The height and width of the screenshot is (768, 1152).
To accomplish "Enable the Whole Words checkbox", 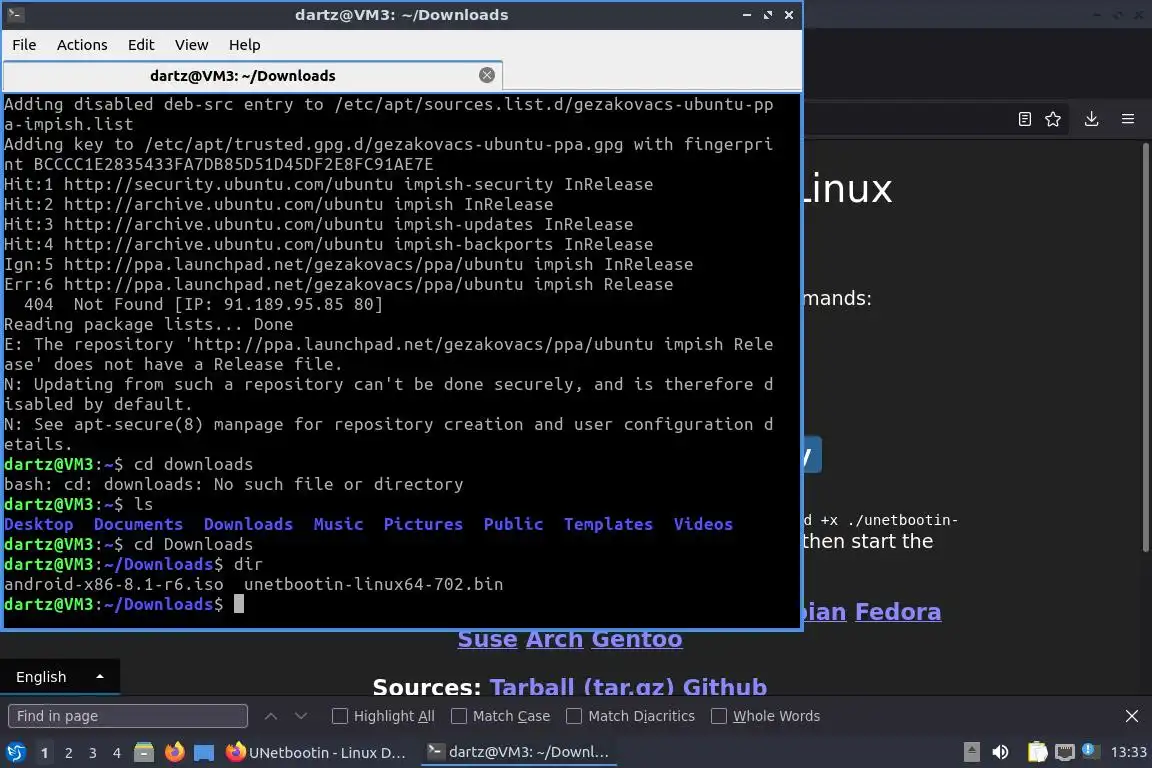I will 719,716.
